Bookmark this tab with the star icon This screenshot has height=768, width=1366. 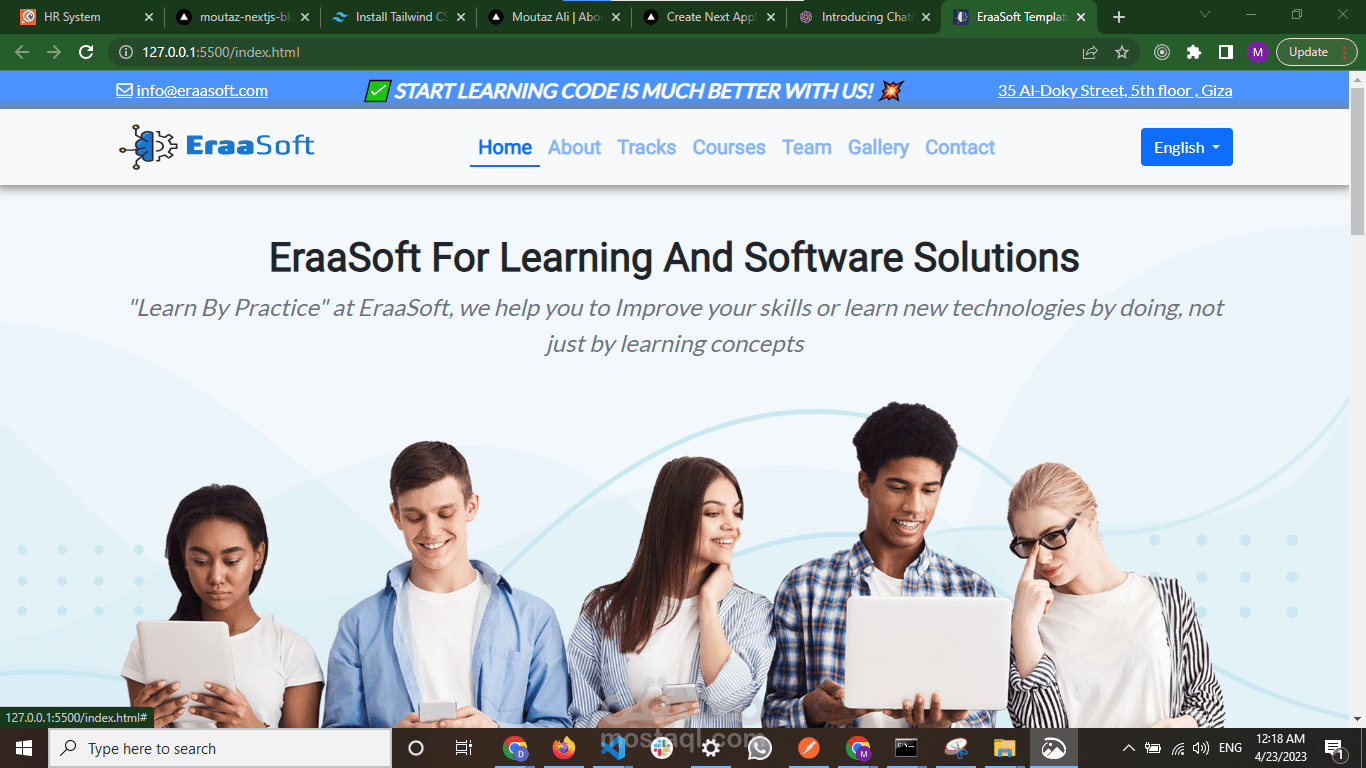tap(1122, 52)
